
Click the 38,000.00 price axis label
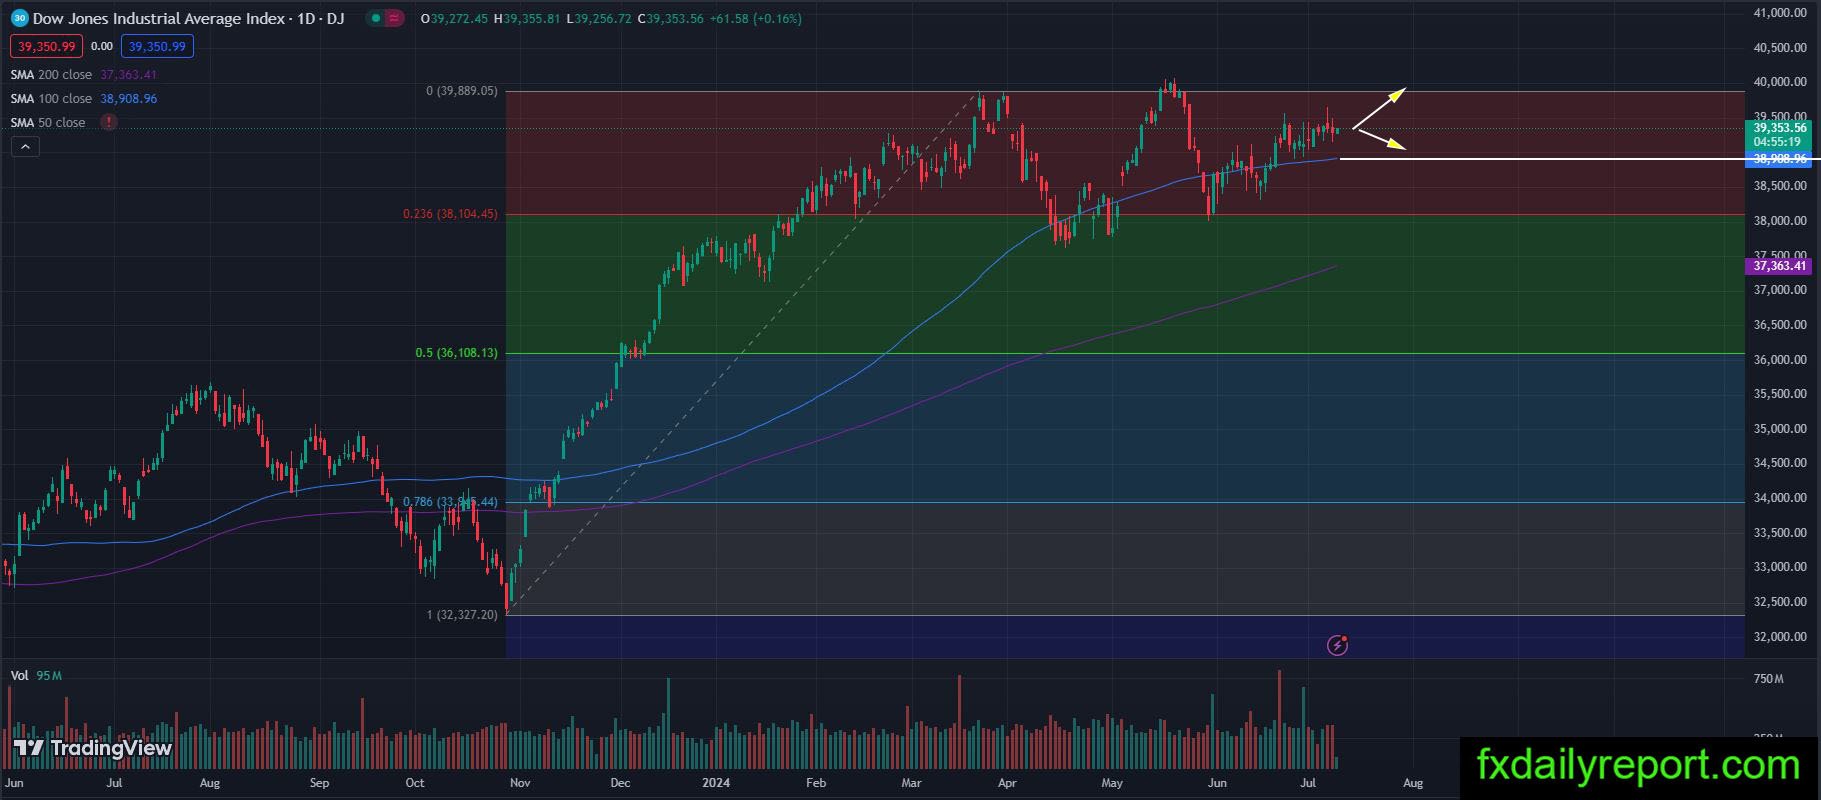1780,221
